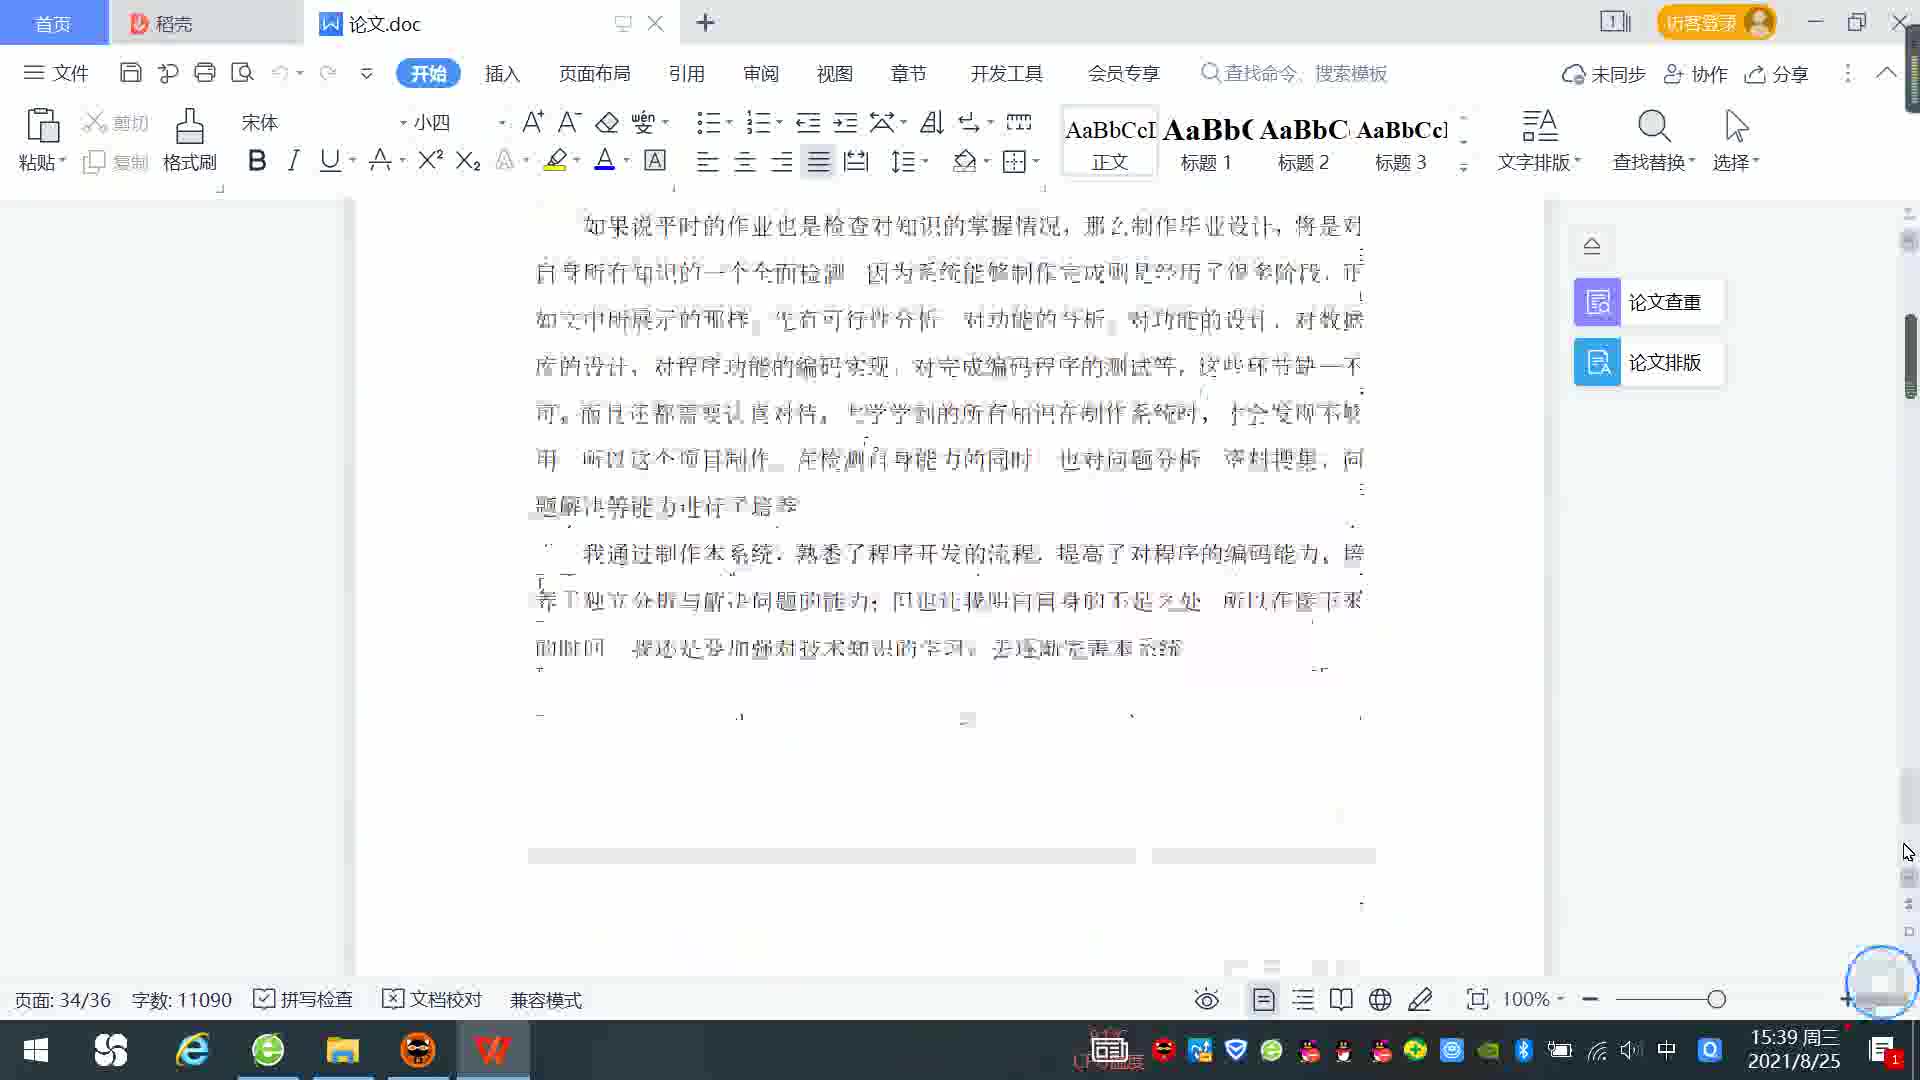Click the Paste icon
Viewport: 1920px width, 1080px height.
tap(42, 126)
